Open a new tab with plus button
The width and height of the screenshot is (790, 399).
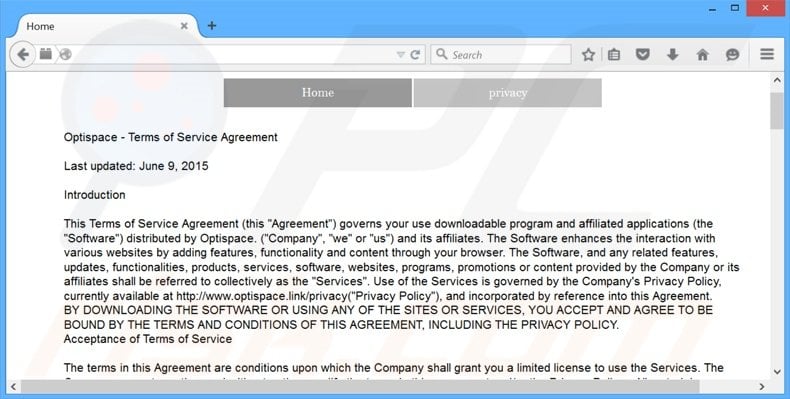212,25
